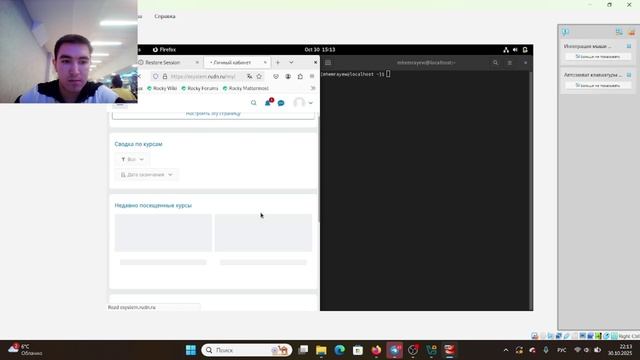Click the translate page icon
The width and height of the screenshot is (640, 360).
click(249, 76)
